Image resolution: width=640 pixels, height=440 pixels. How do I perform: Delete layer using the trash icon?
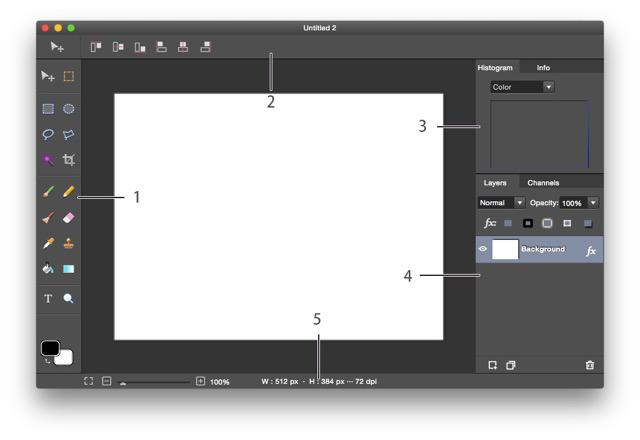(x=590, y=365)
